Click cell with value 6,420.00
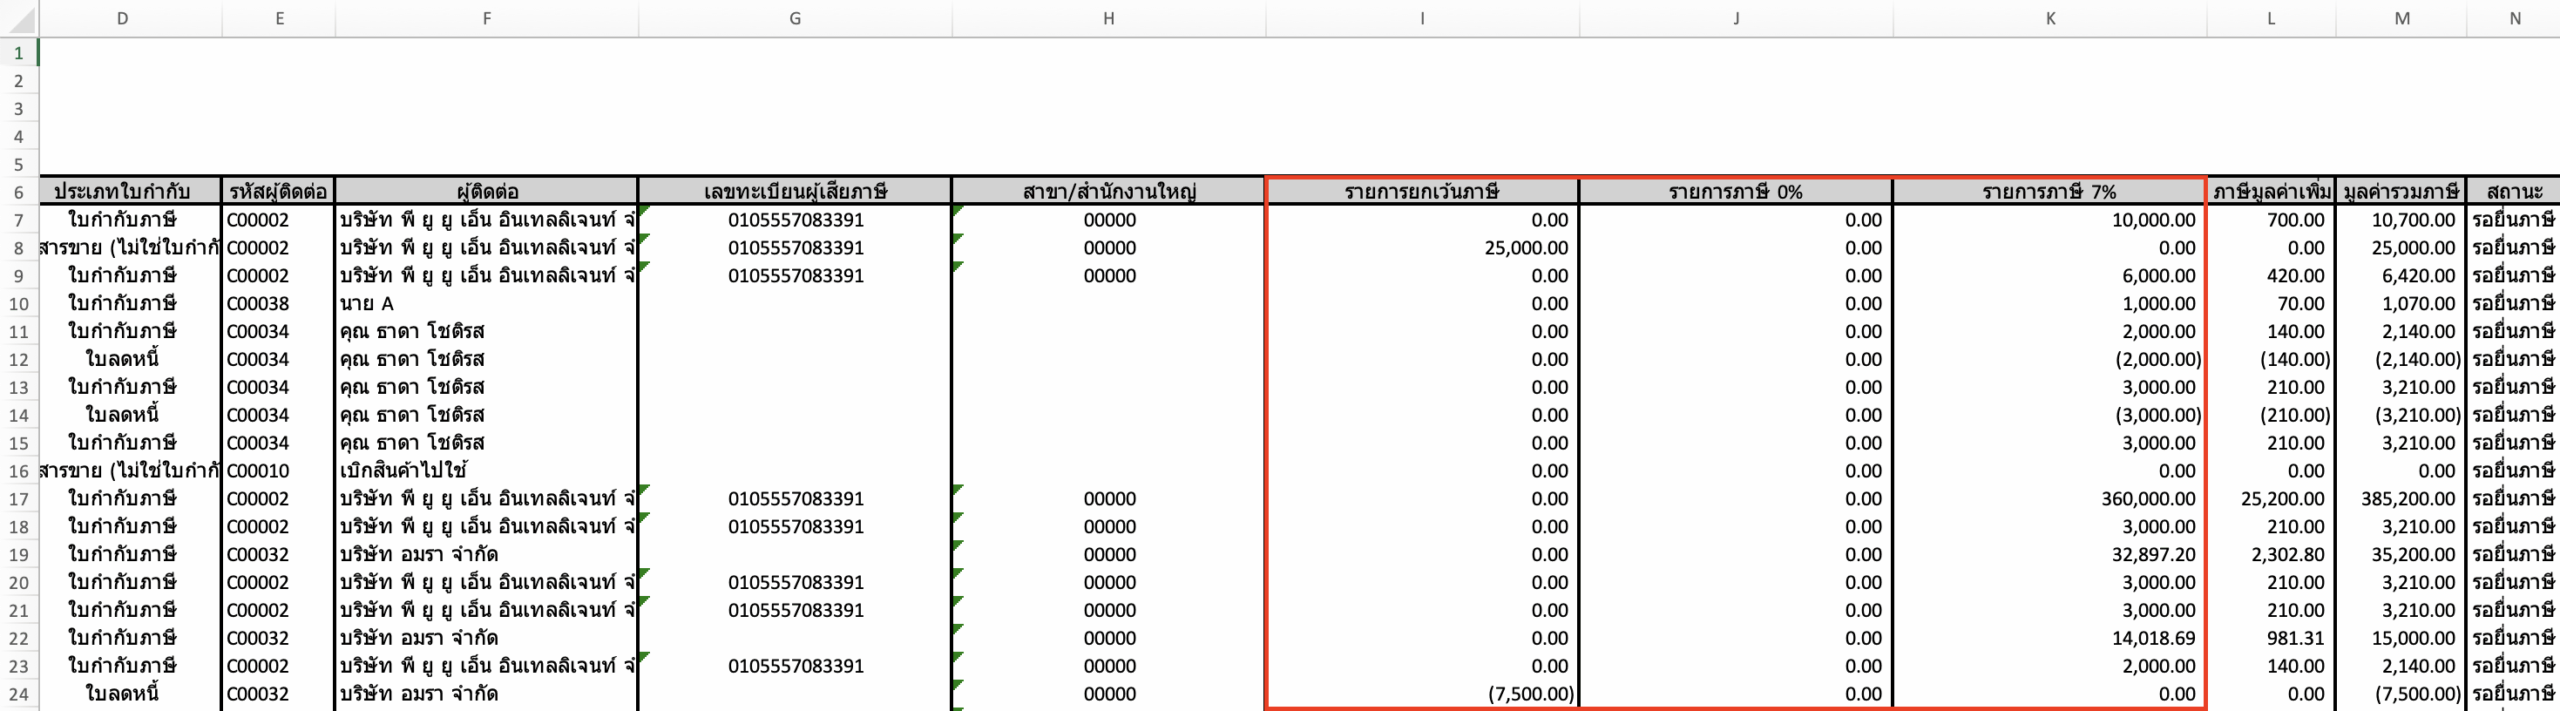This screenshot has height=711, width=2560. [x=2402, y=276]
